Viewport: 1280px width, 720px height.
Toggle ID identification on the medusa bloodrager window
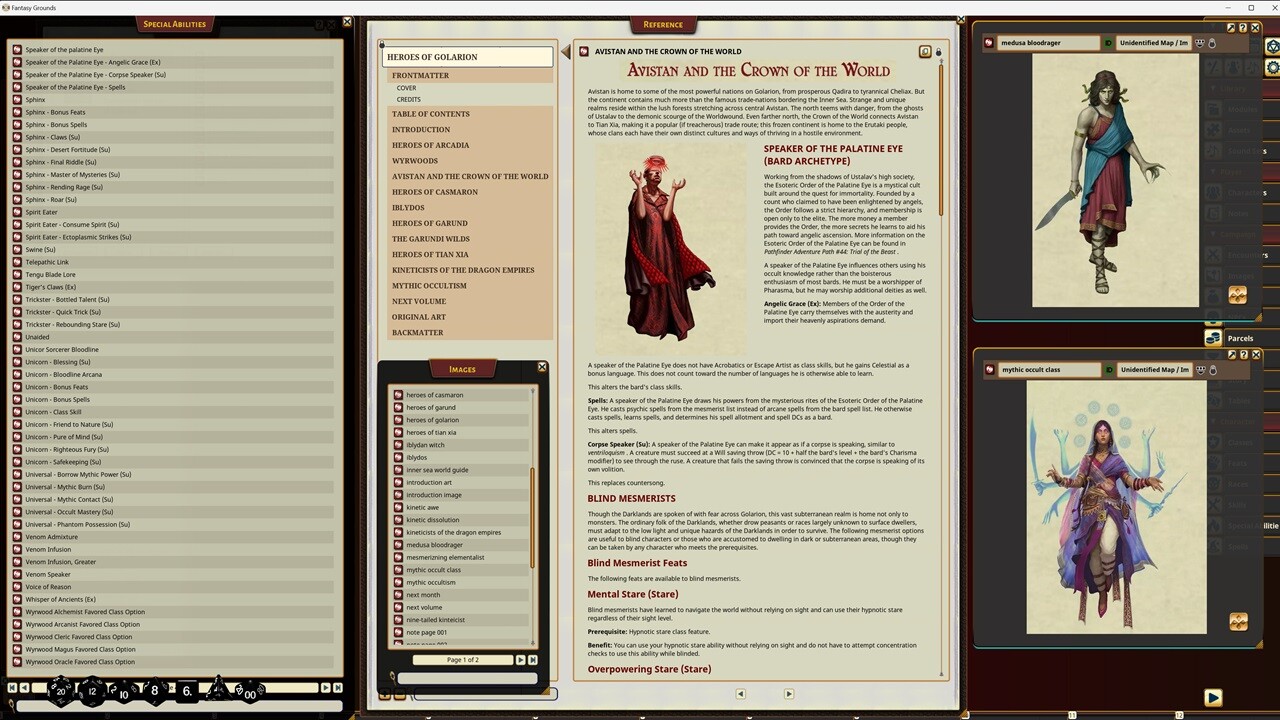point(1108,42)
